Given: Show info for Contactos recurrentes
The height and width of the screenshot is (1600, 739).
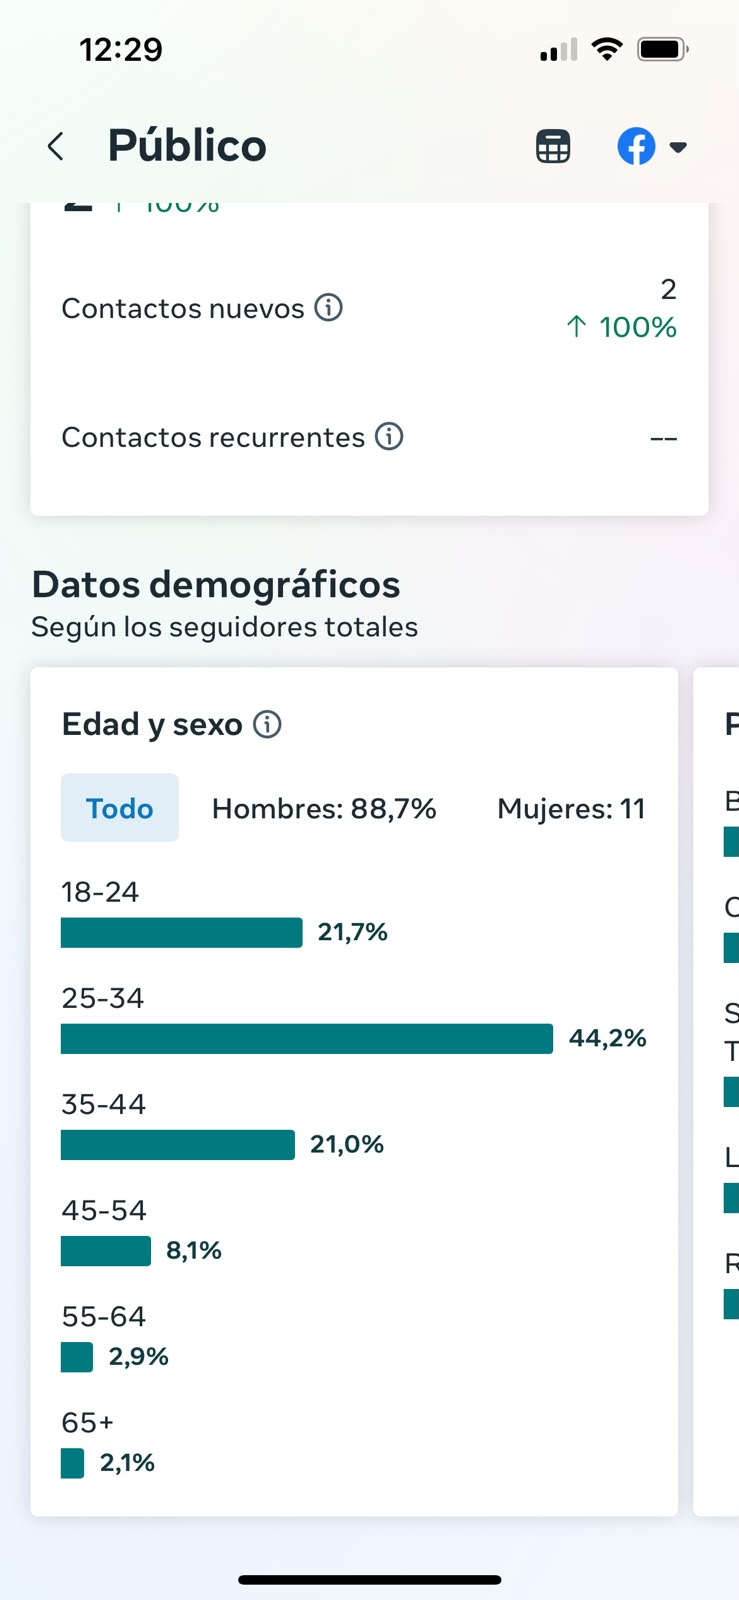Looking at the screenshot, I should (389, 436).
